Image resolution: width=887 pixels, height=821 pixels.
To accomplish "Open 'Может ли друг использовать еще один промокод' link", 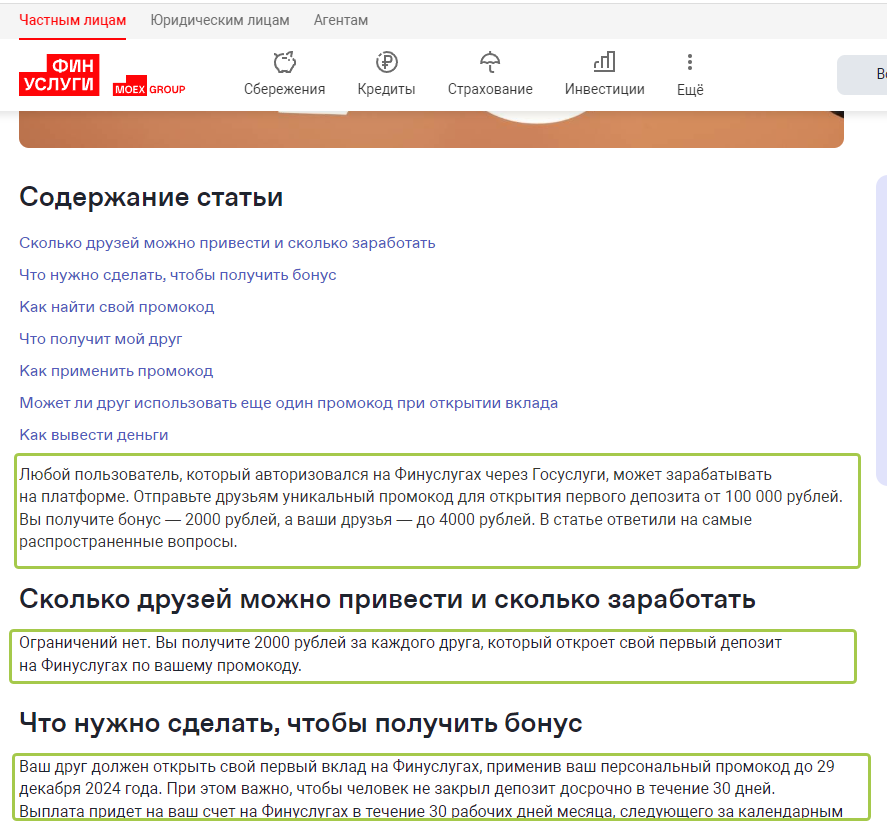I will click(288, 403).
